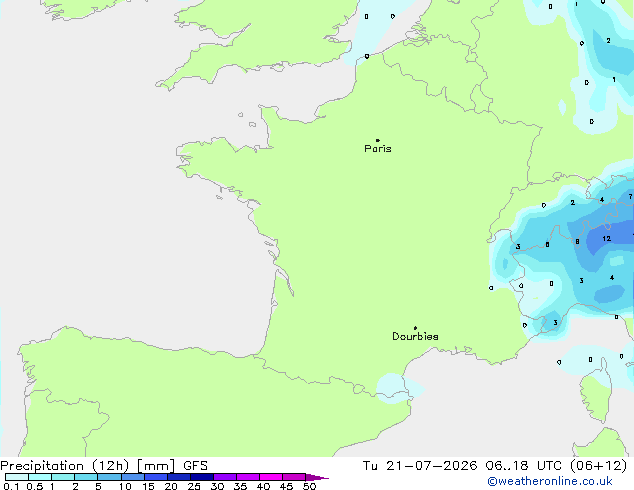
Task: Select the 15–20 mm legend swatch
Action: click(155, 477)
